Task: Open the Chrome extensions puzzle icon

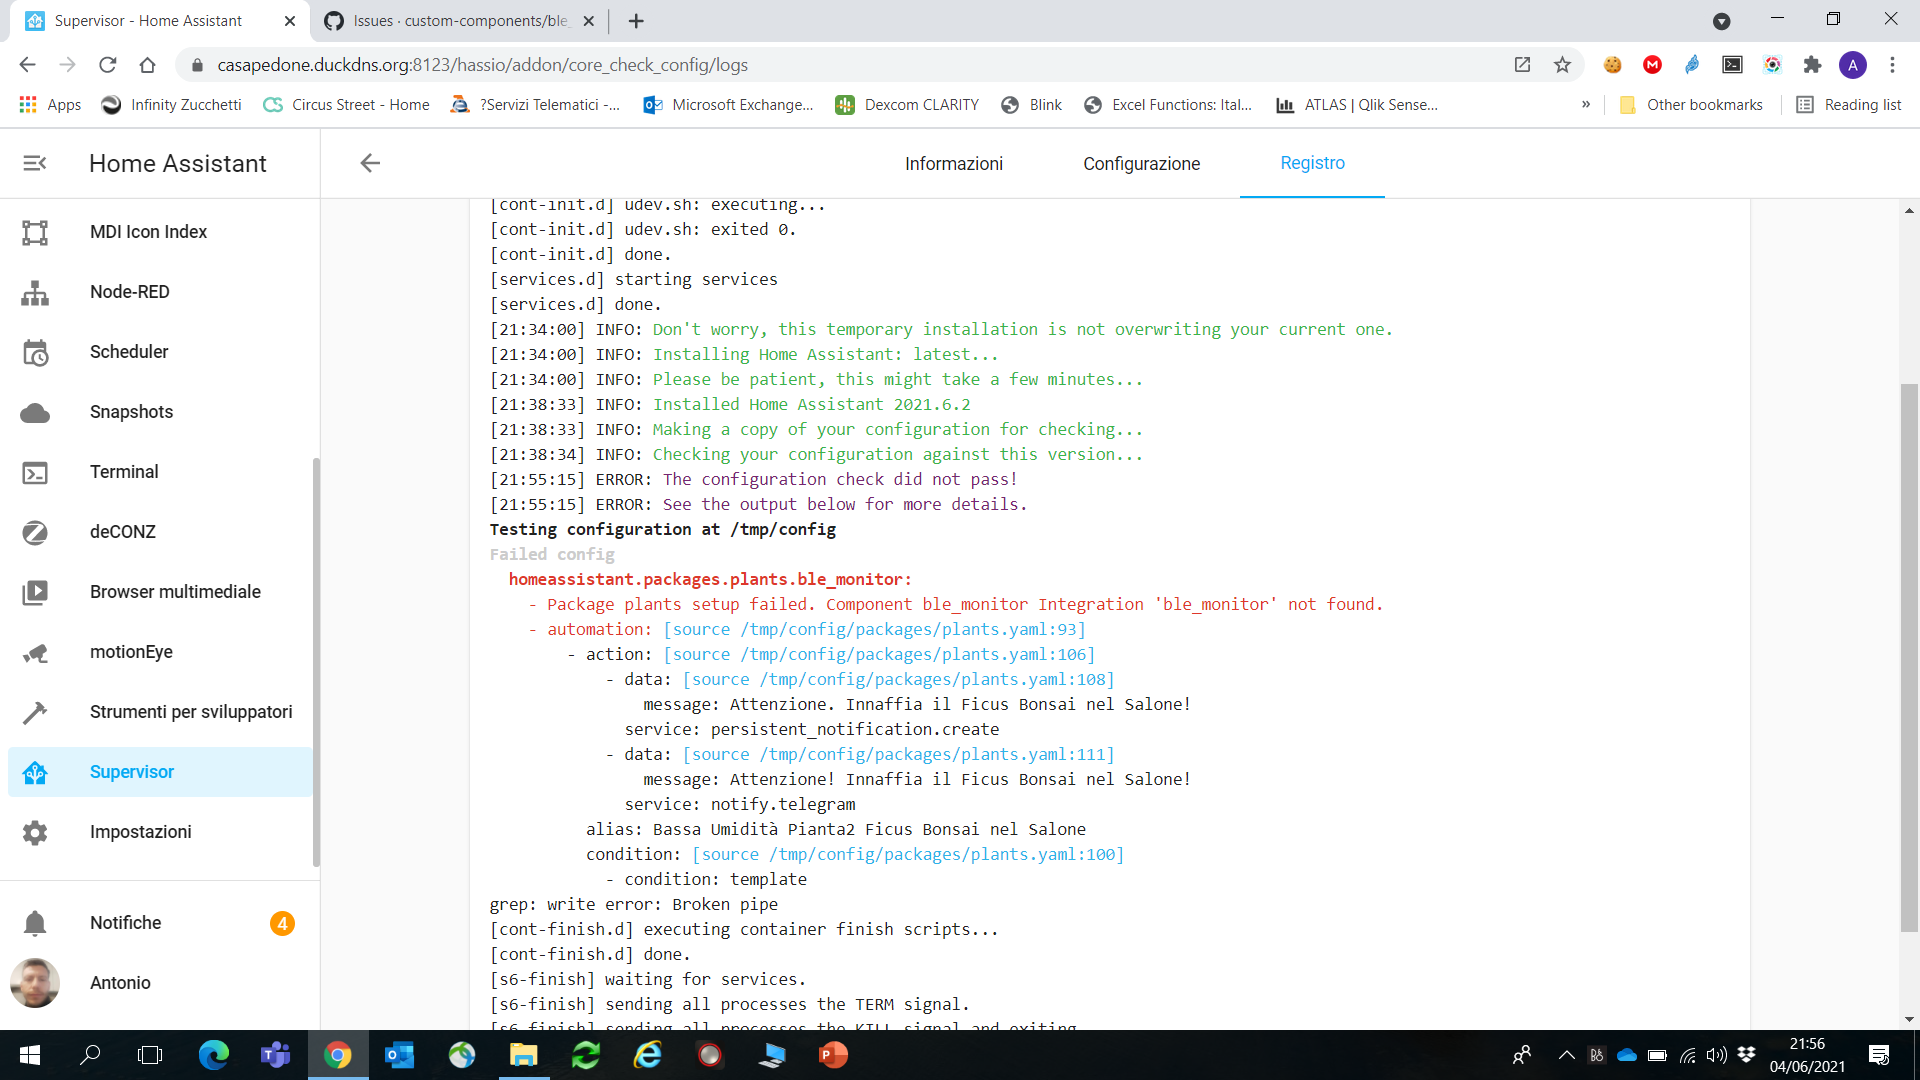Action: 1812,65
